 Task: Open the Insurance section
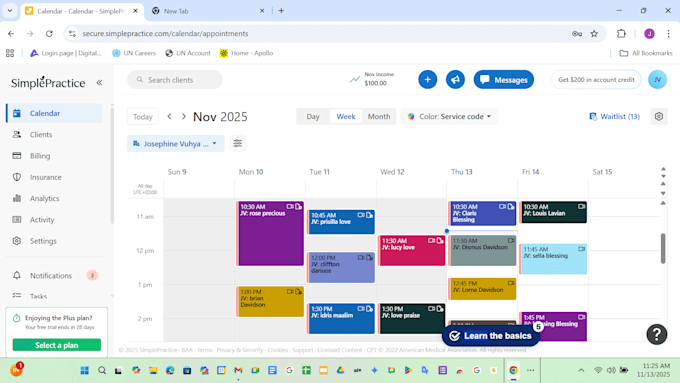click(55, 177)
